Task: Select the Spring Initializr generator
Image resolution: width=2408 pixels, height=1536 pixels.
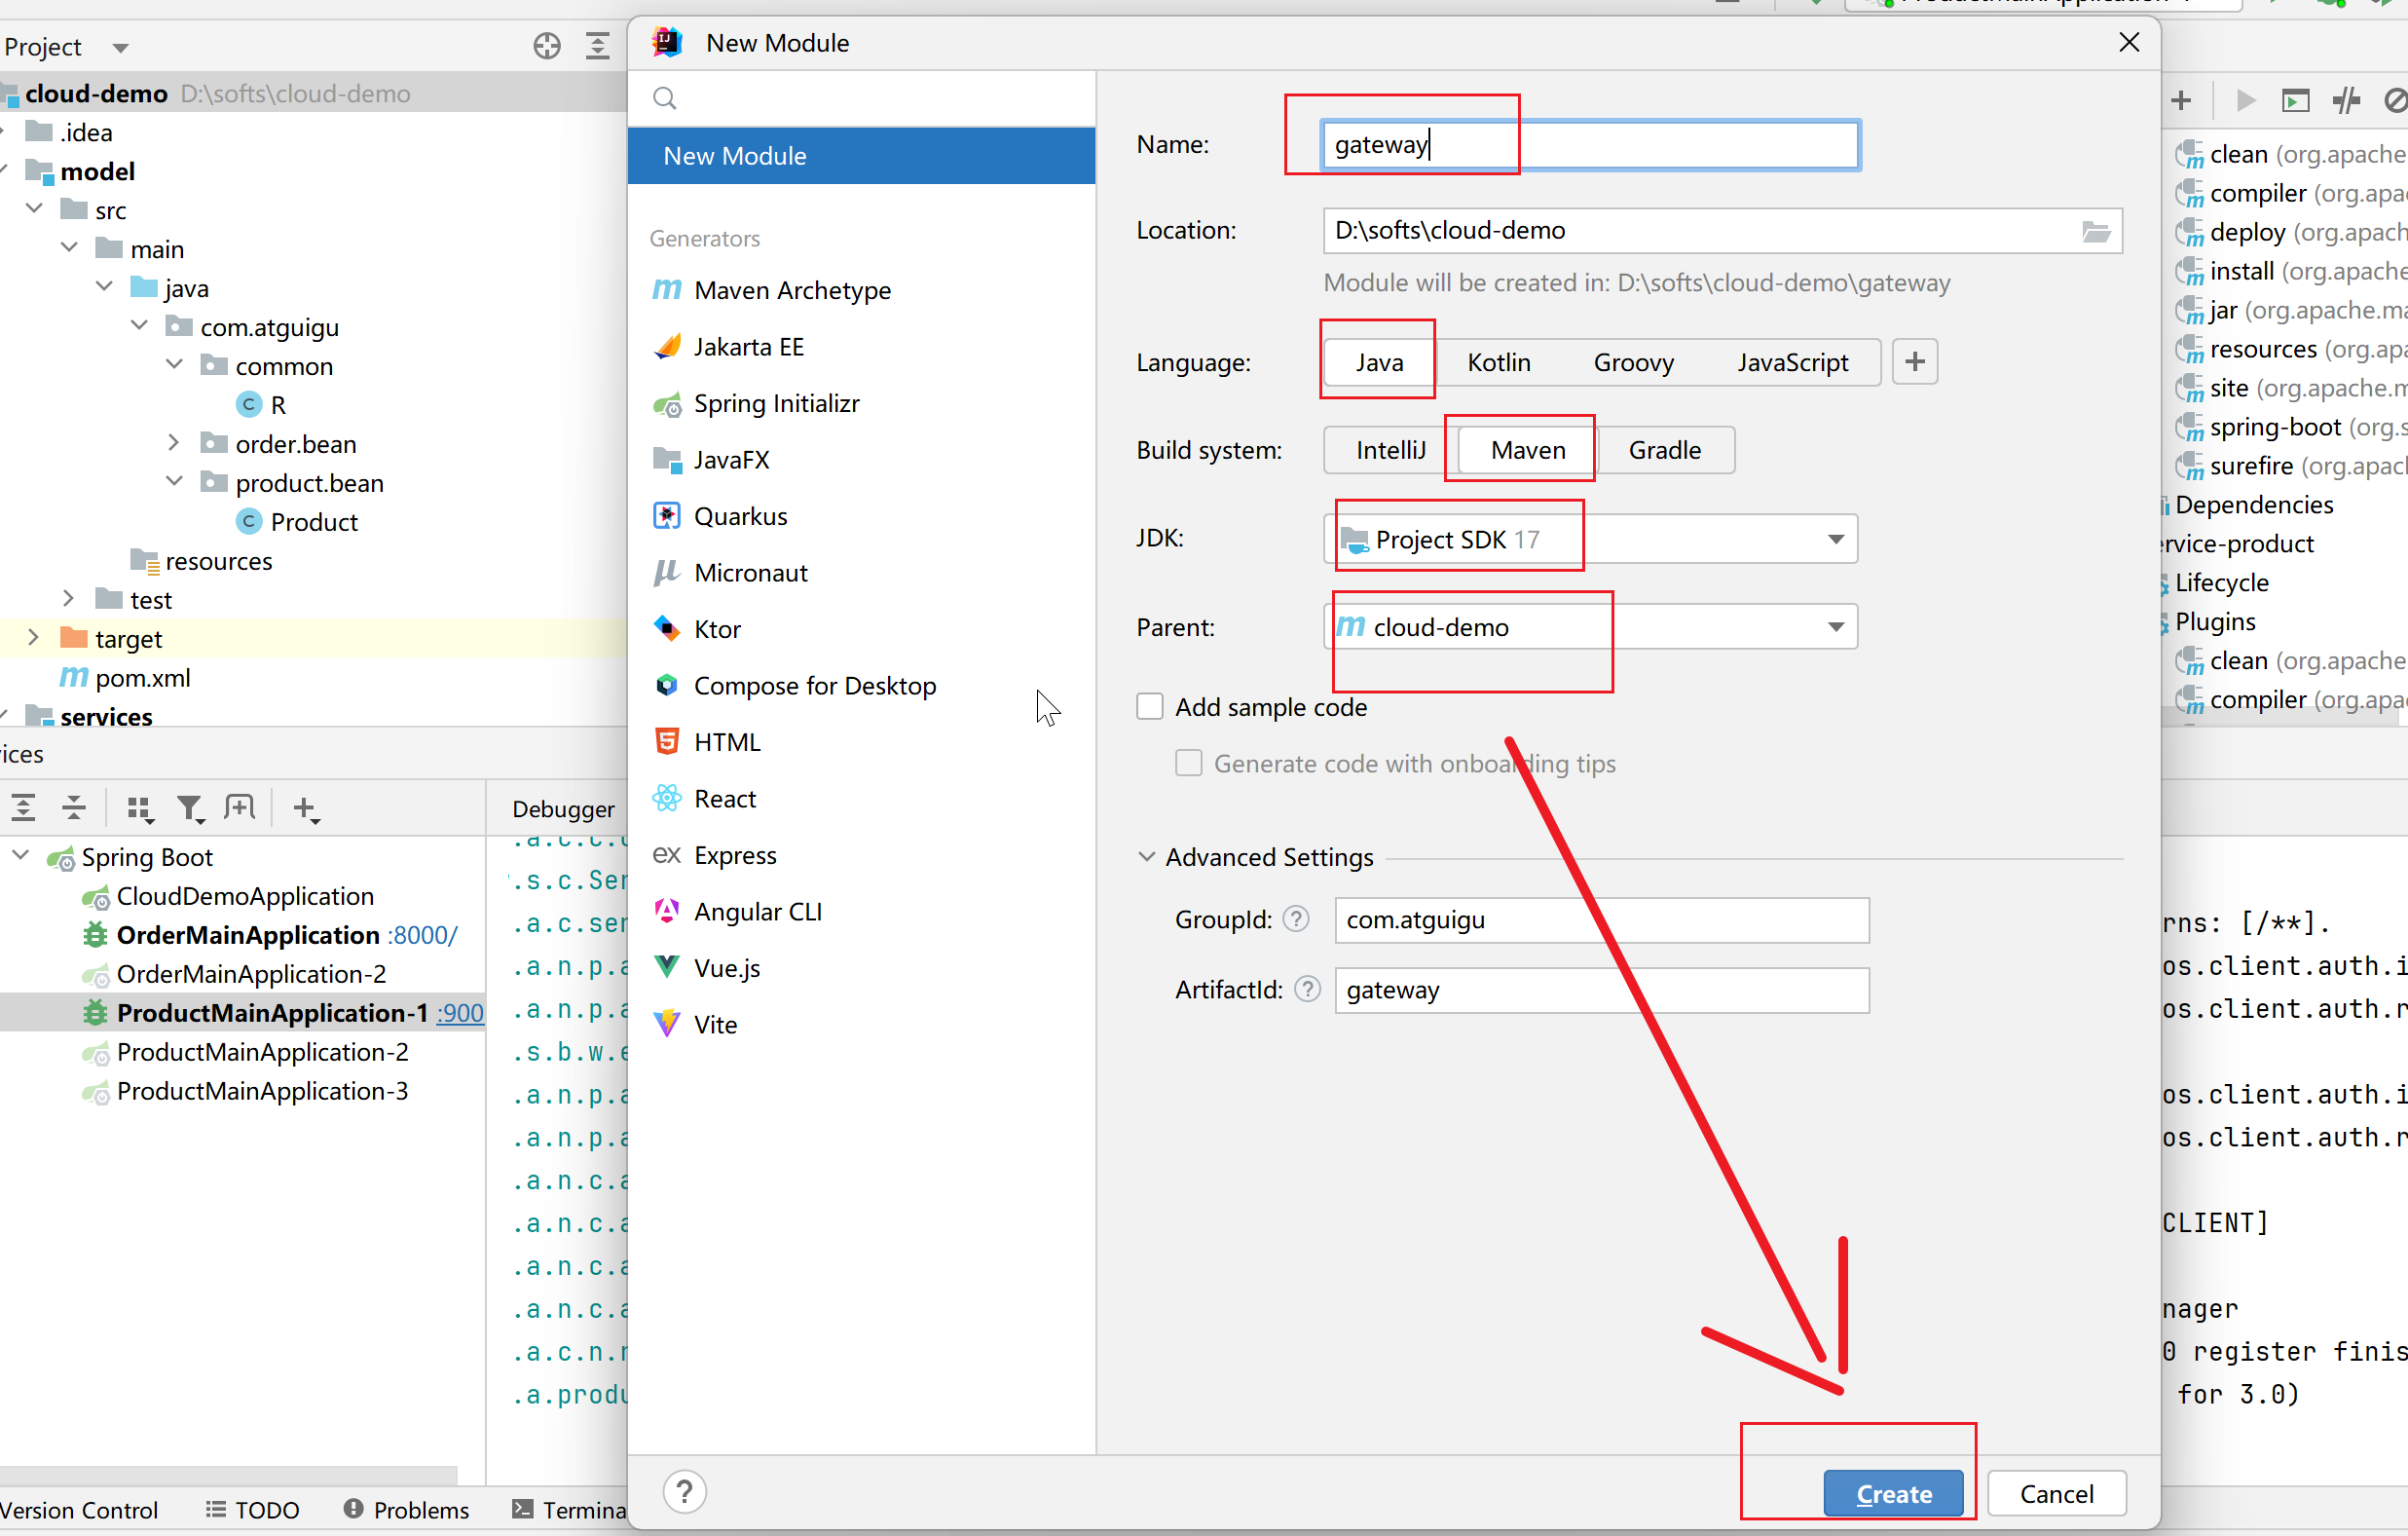Action: coord(776,403)
